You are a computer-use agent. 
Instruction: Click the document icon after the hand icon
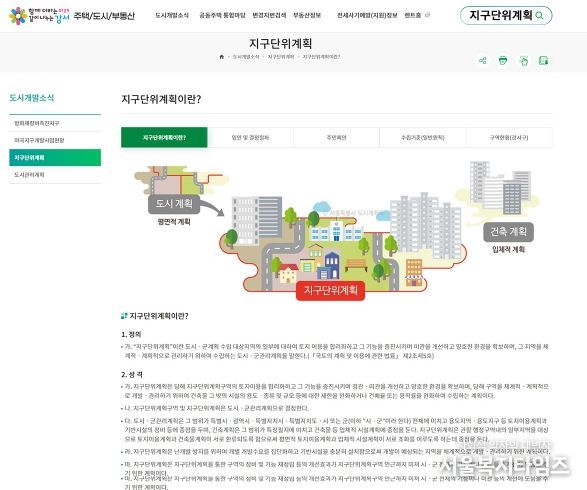click(x=544, y=60)
